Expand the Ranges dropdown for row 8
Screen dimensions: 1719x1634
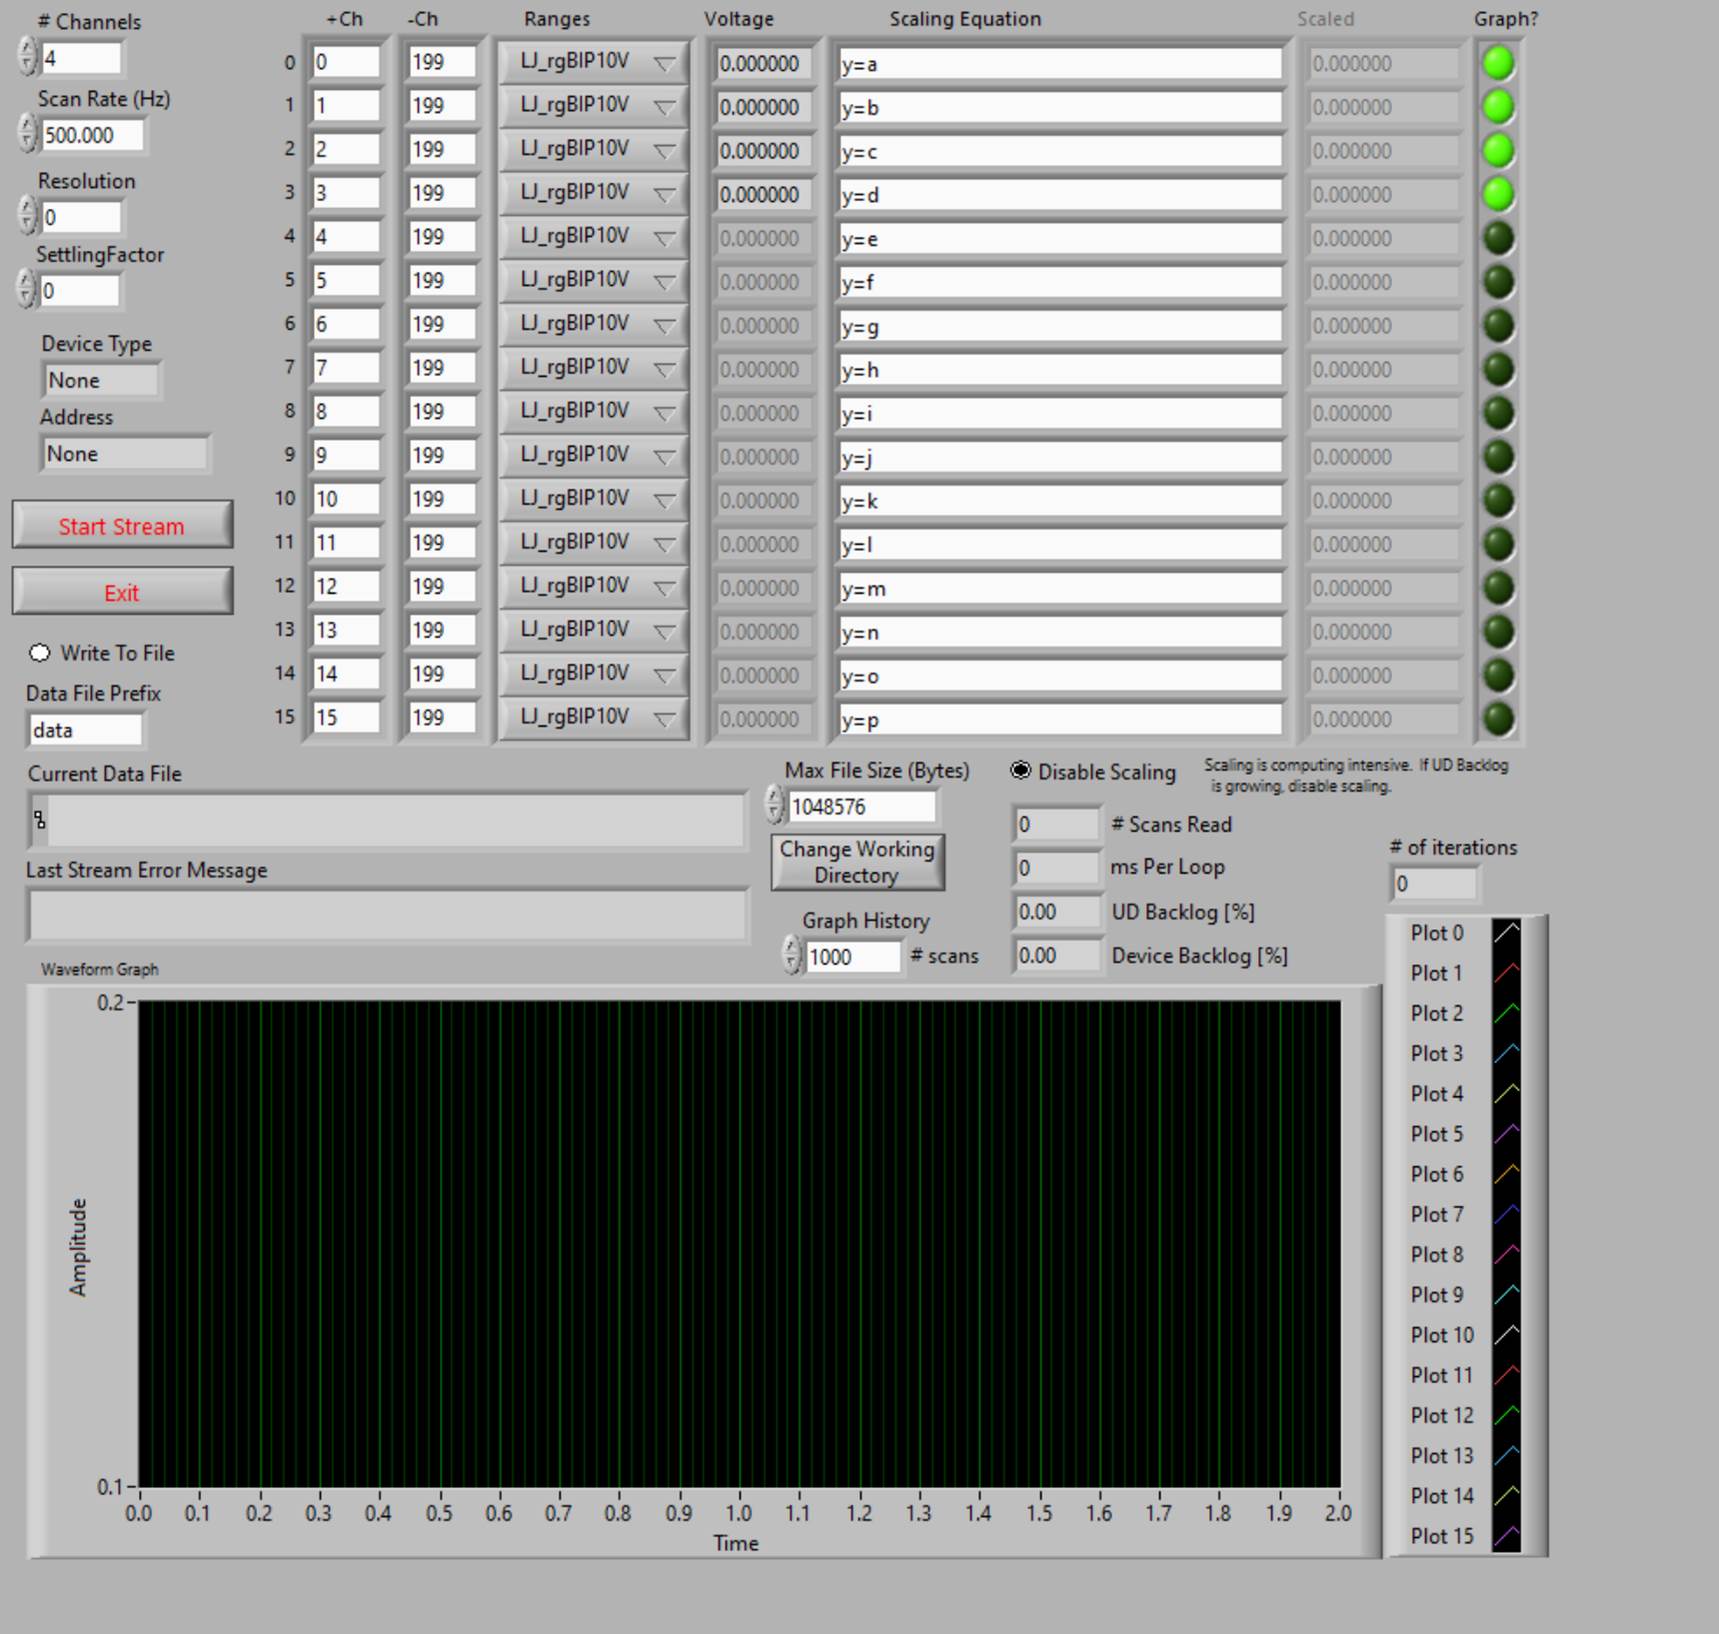pyautogui.click(x=593, y=412)
